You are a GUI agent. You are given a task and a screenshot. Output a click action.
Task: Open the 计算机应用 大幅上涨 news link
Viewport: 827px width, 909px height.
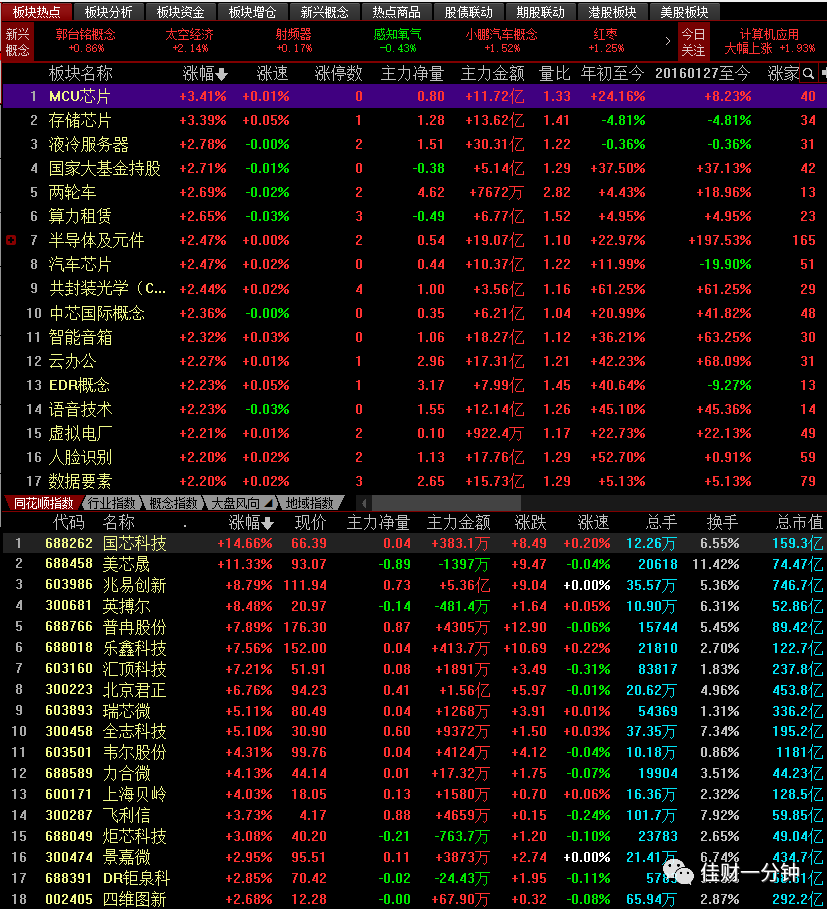(x=770, y=41)
